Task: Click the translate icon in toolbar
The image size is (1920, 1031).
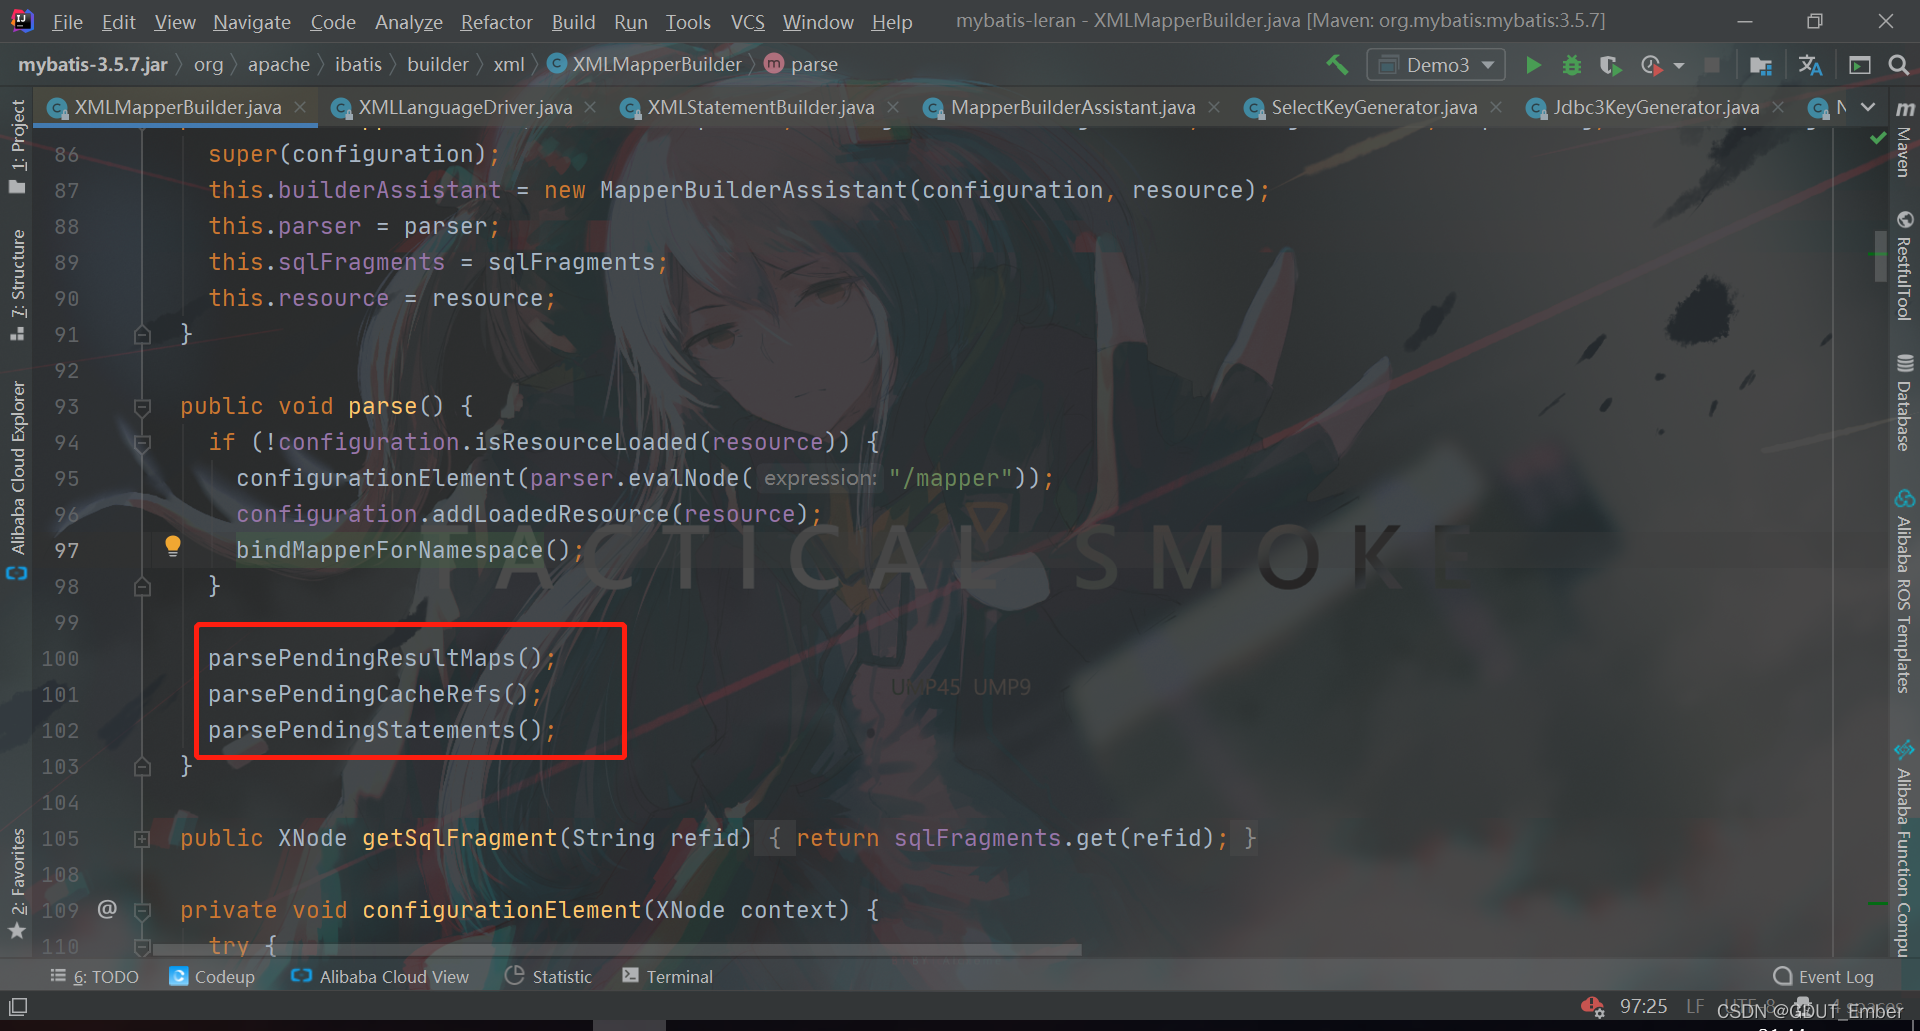Action: [x=1810, y=65]
